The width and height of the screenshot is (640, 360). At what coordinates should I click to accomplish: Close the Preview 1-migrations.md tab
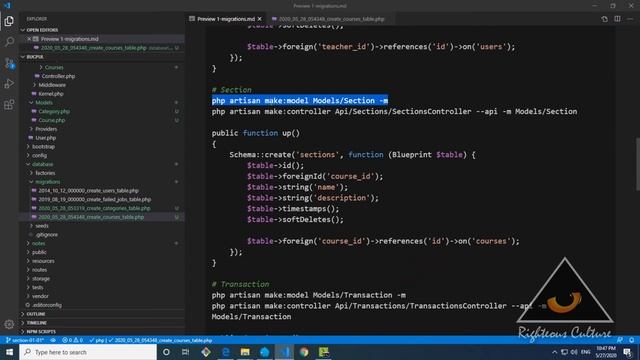260,19
